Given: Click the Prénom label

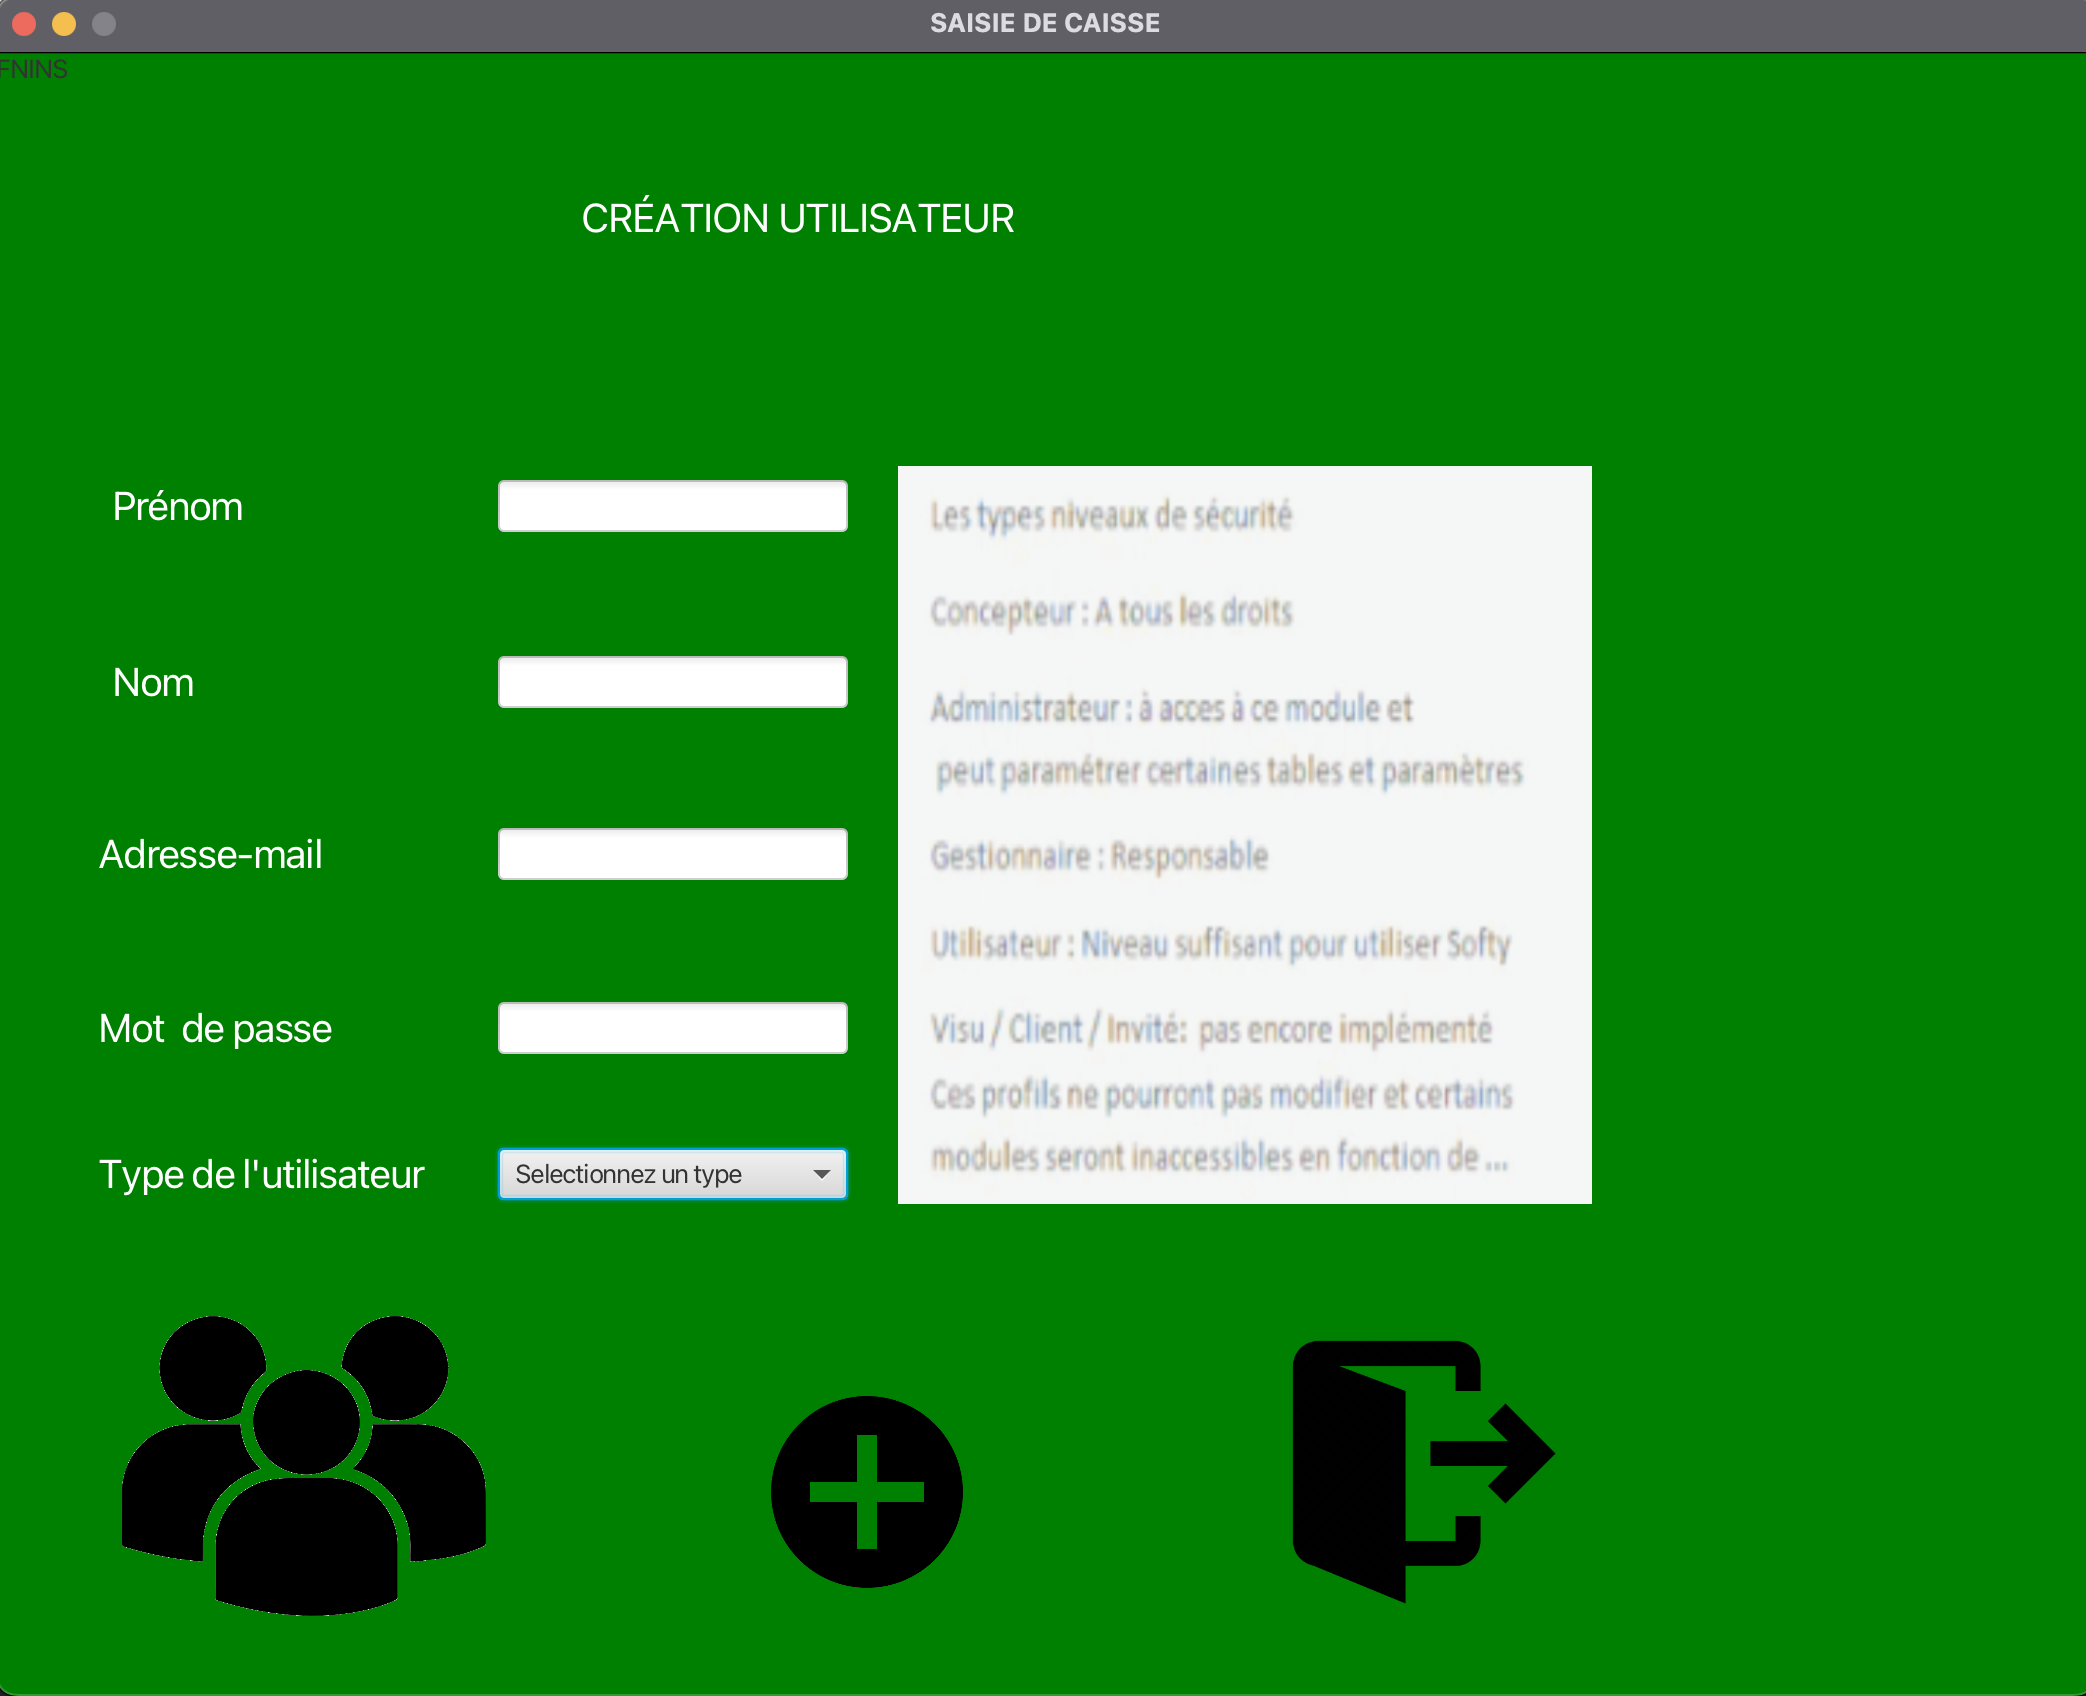Looking at the screenshot, I should (x=177, y=507).
